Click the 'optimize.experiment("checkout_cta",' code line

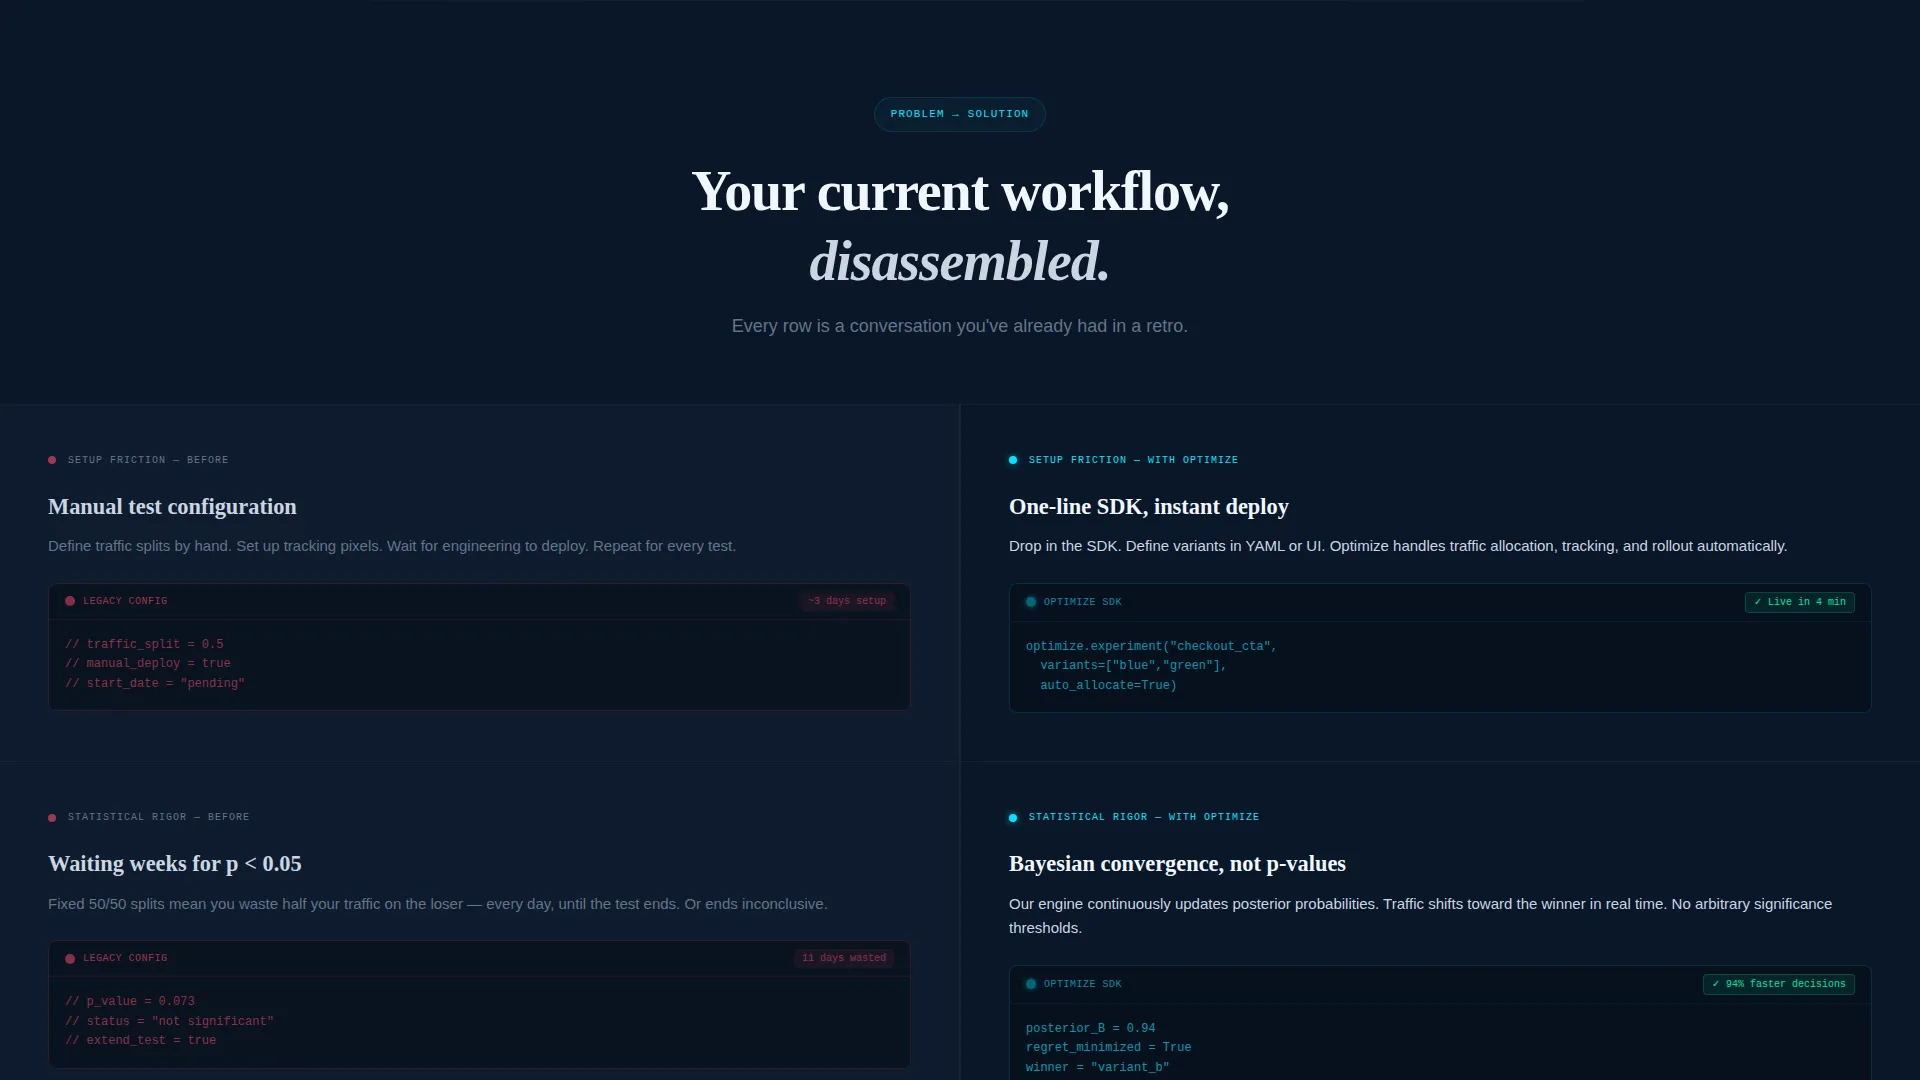point(1151,647)
